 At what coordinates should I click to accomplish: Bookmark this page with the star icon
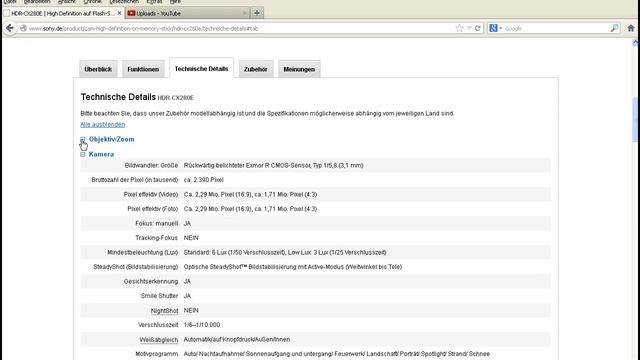click(x=459, y=28)
